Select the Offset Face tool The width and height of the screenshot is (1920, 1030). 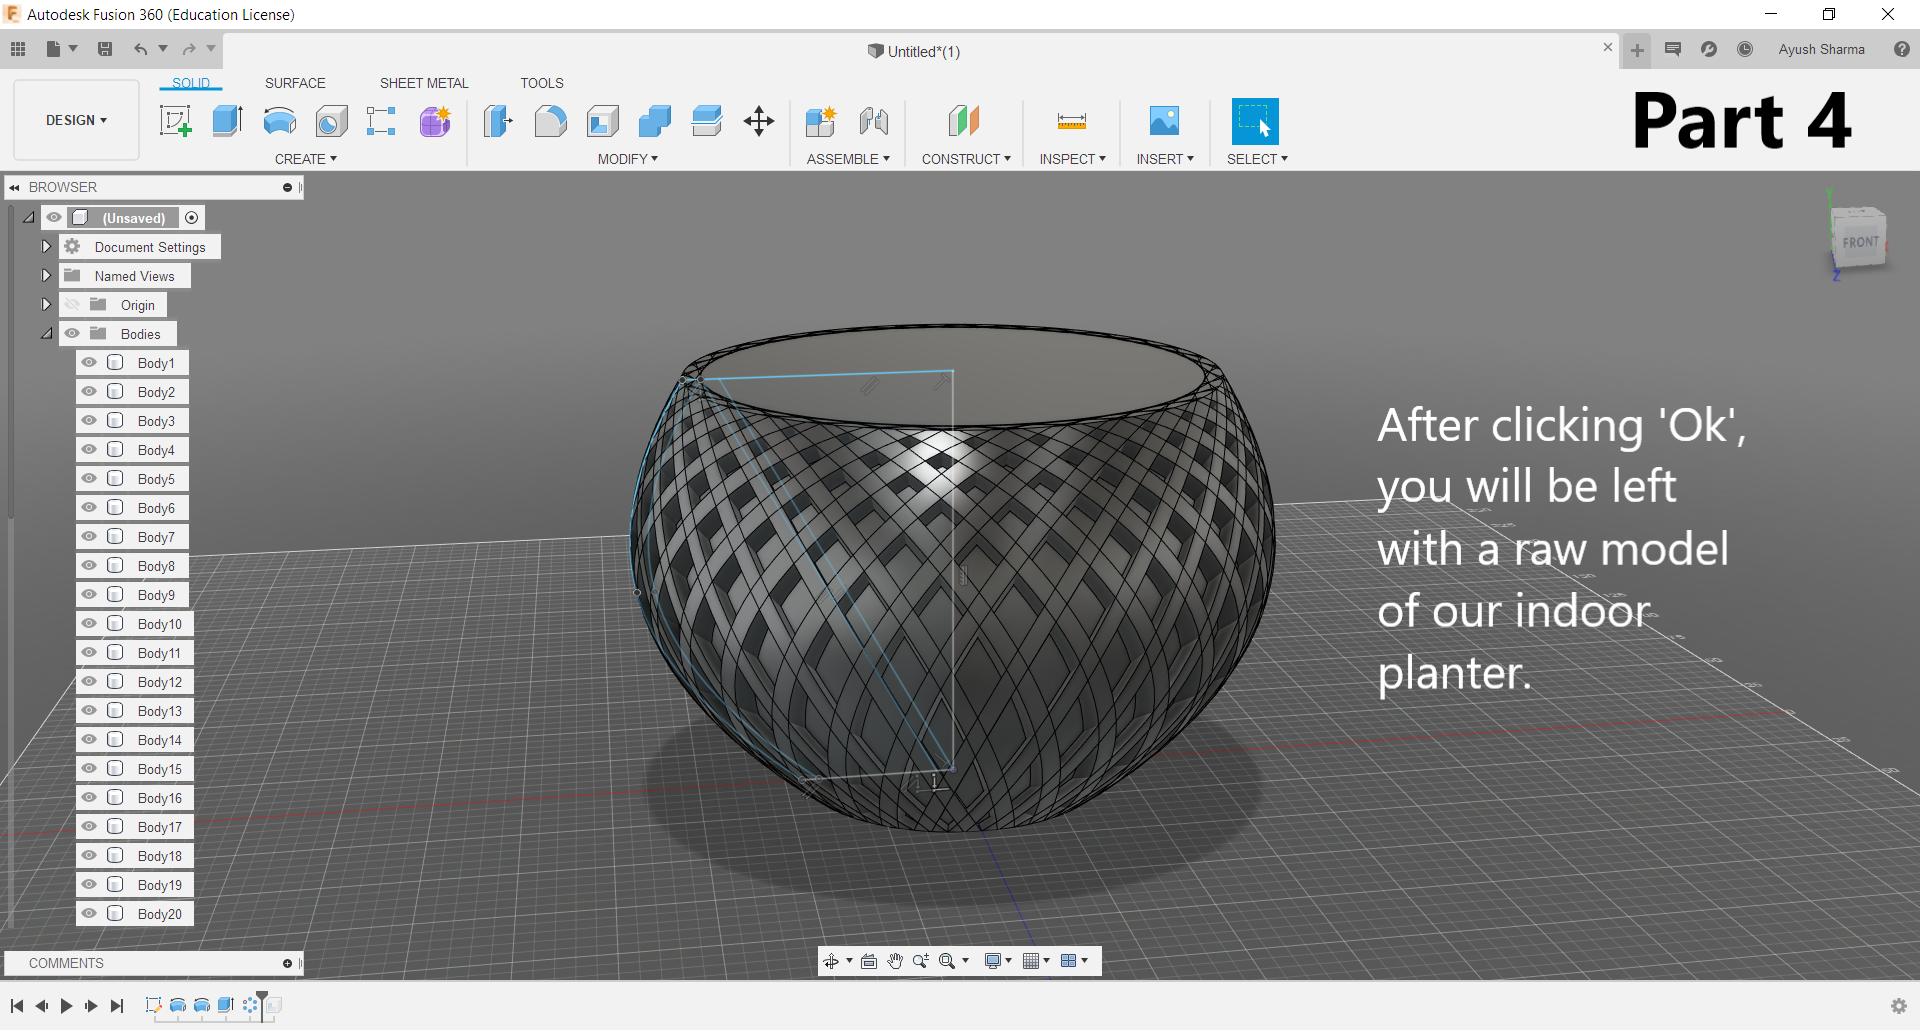pyautogui.click(x=707, y=121)
